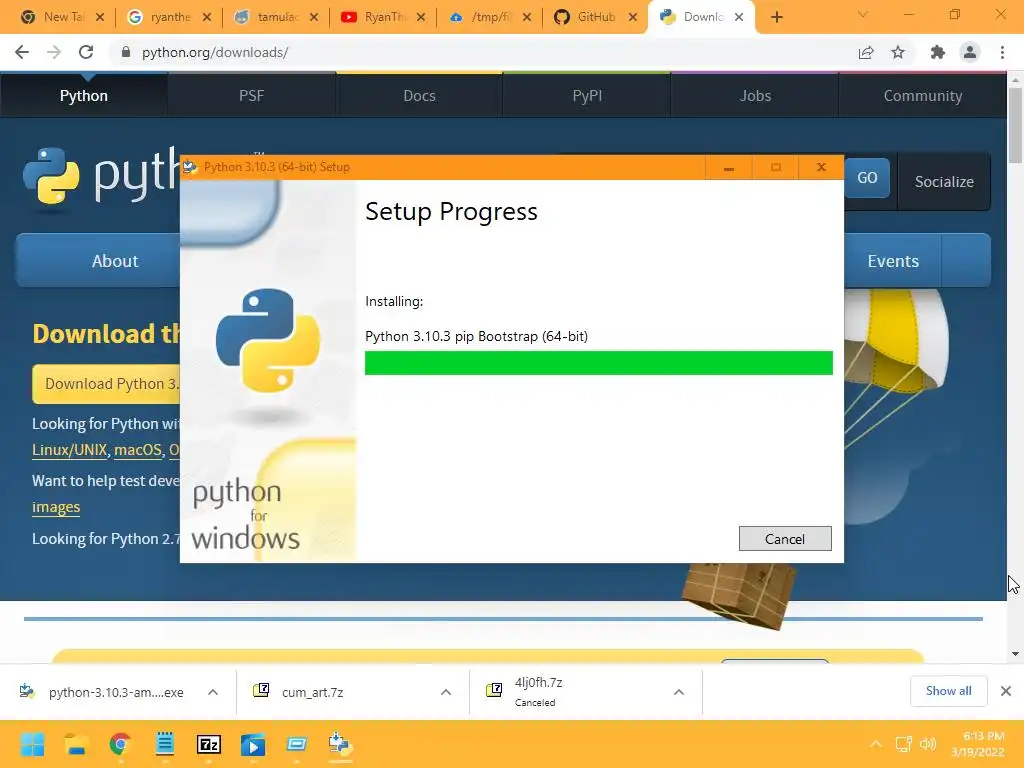Follow the macOS link
1024x768 pixels.
pos(138,450)
